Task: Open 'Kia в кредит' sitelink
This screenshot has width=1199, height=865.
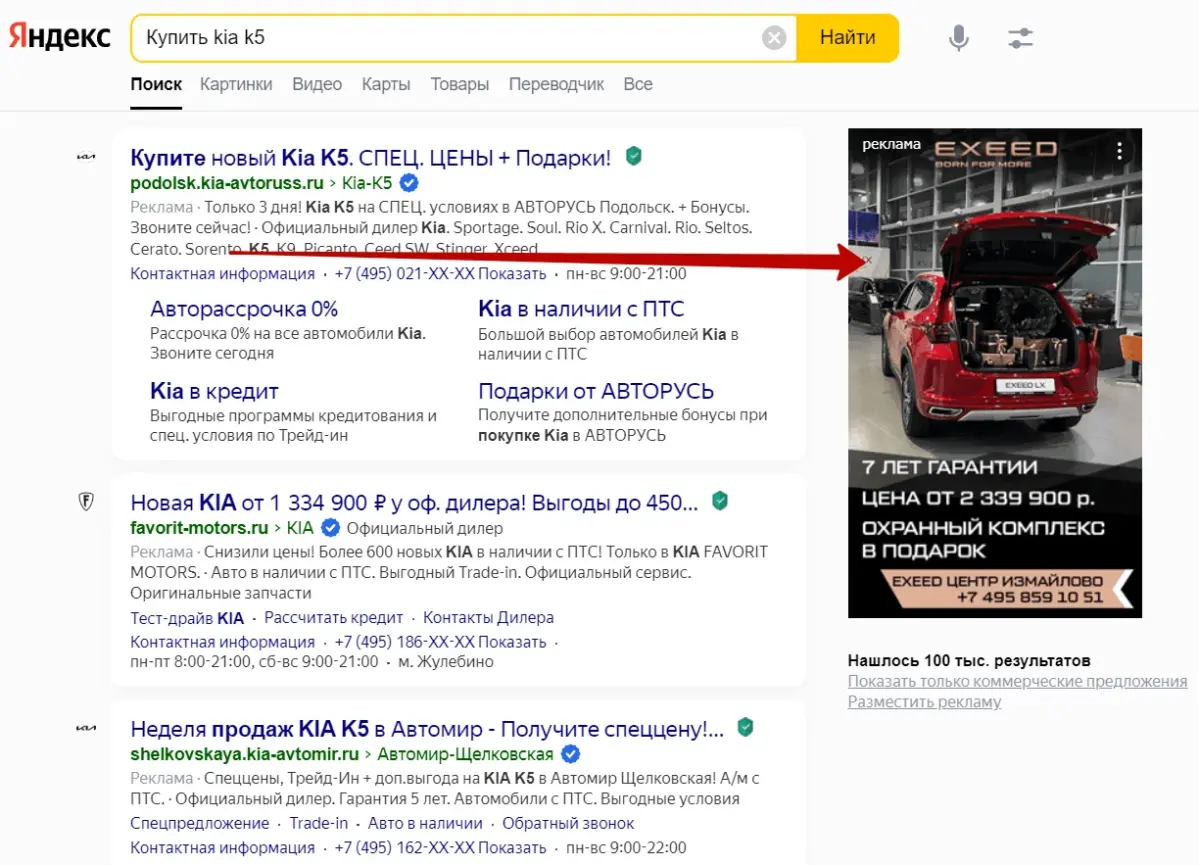Action: tap(214, 391)
